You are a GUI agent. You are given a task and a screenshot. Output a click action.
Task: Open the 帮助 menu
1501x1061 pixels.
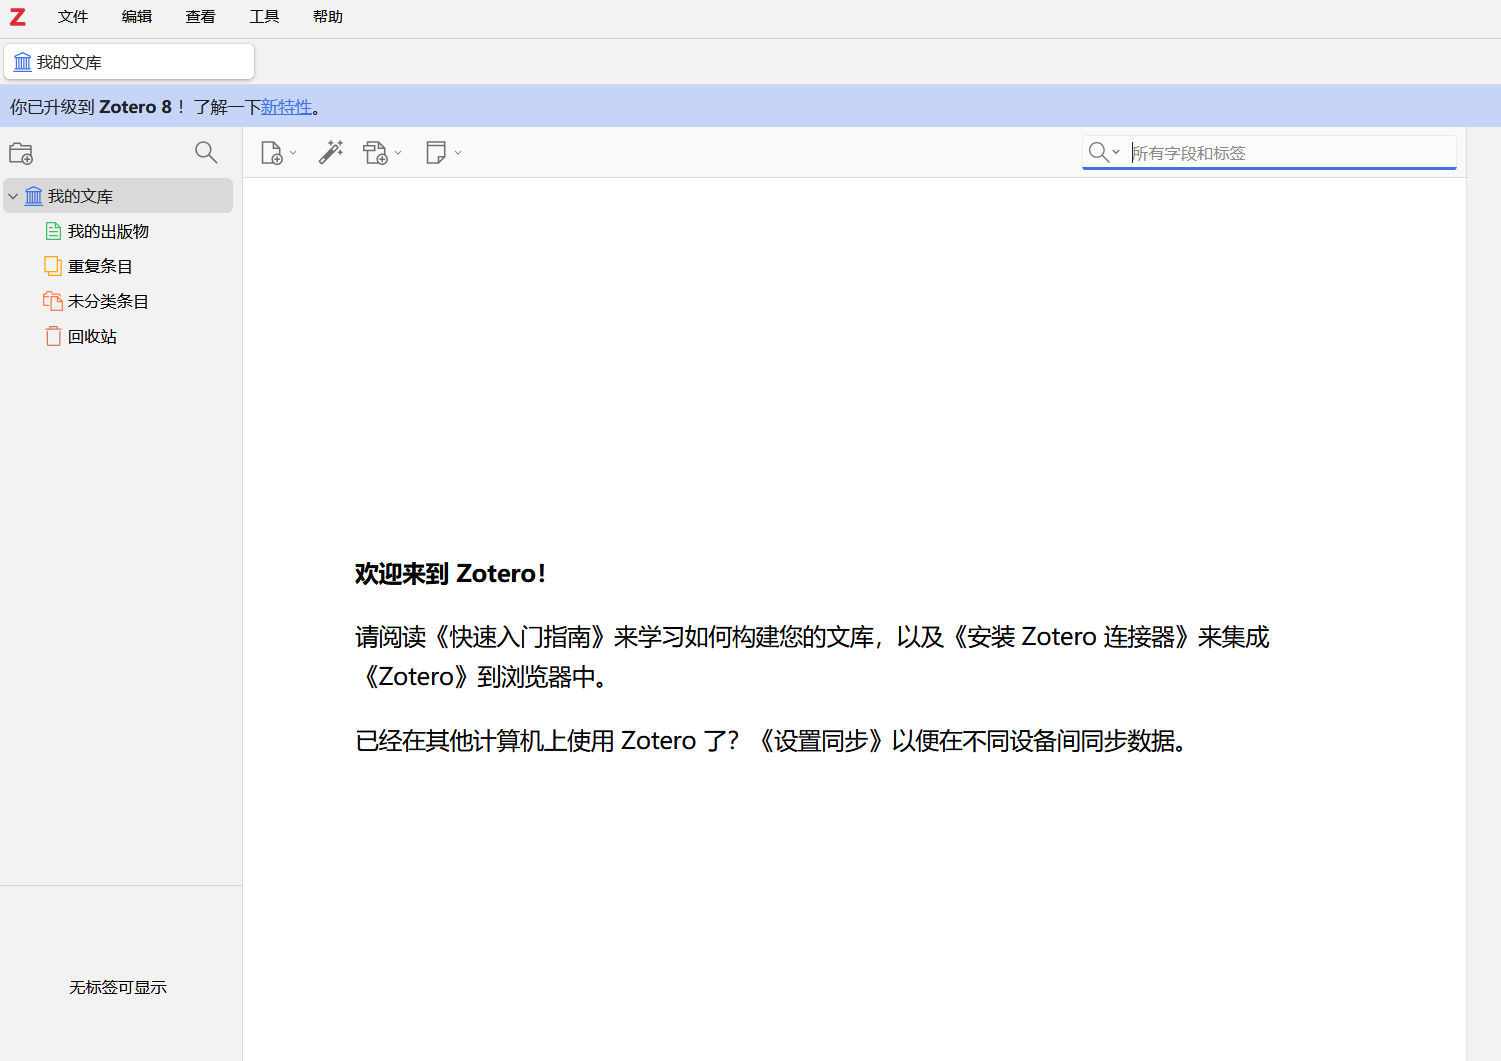pos(328,17)
